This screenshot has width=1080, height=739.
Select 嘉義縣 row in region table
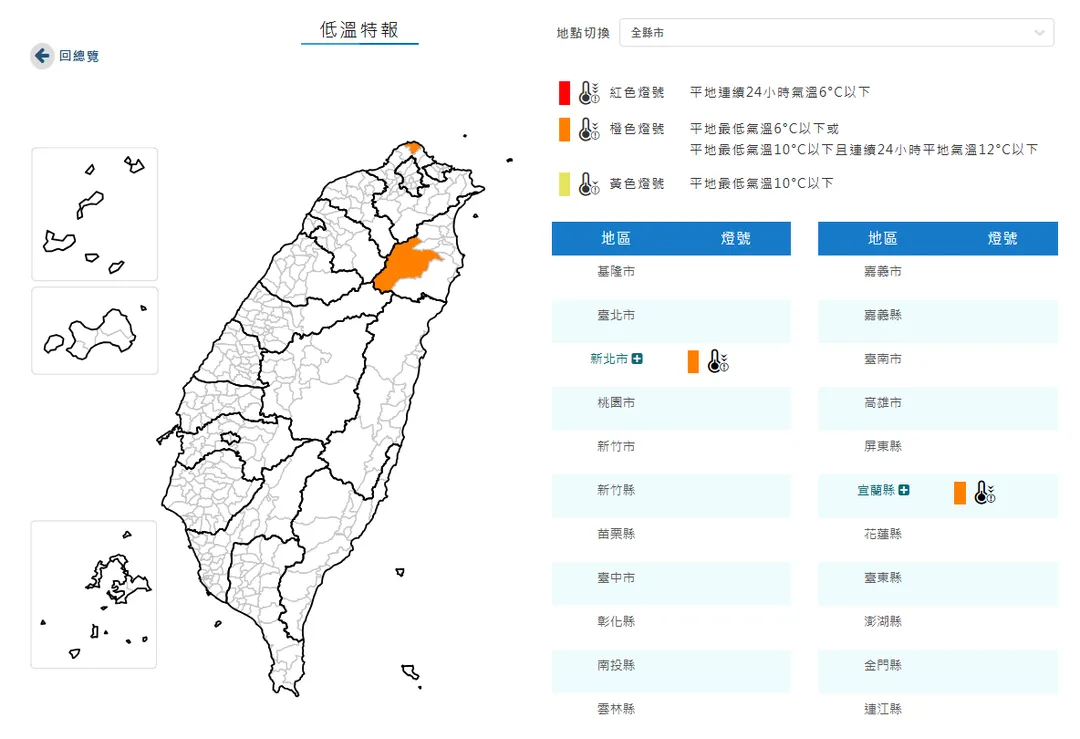(x=937, y=321)
